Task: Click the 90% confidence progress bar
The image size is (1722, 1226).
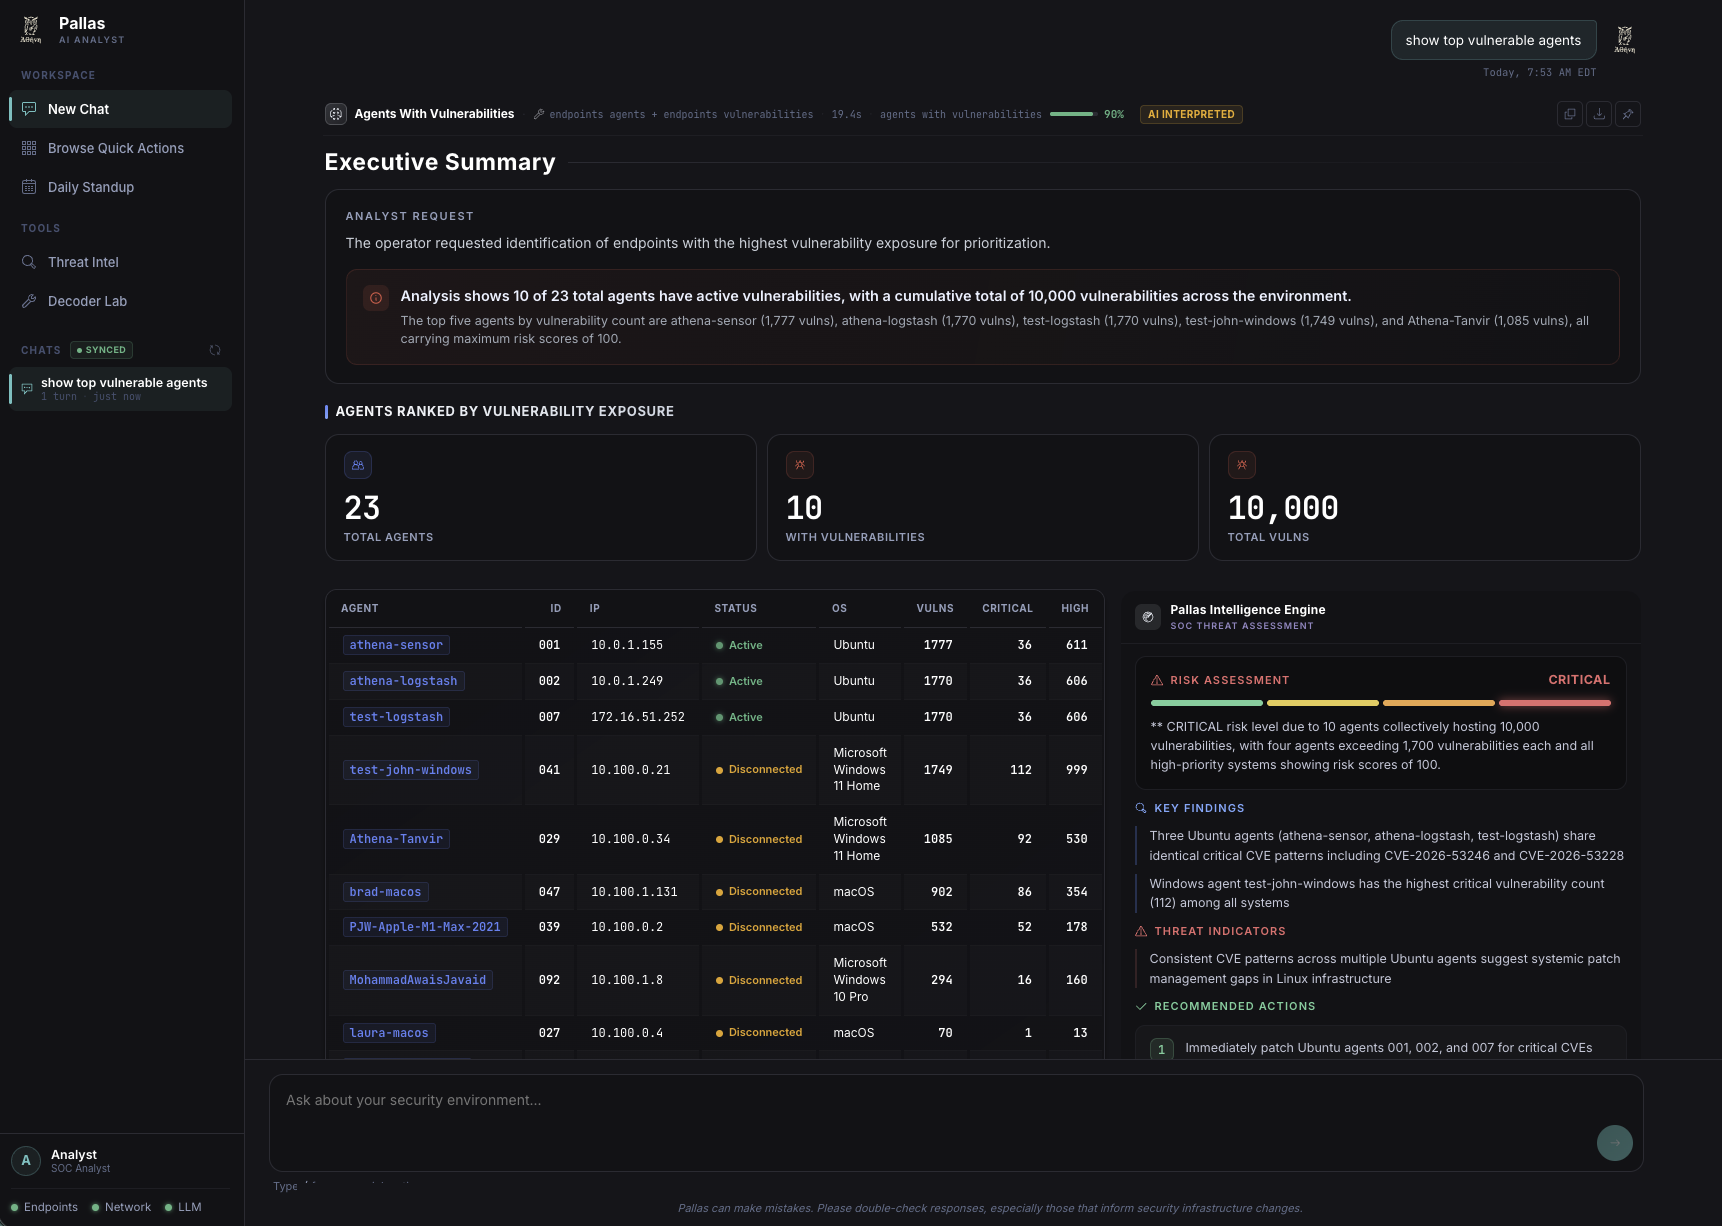Action: click(x=1072, y=114)
